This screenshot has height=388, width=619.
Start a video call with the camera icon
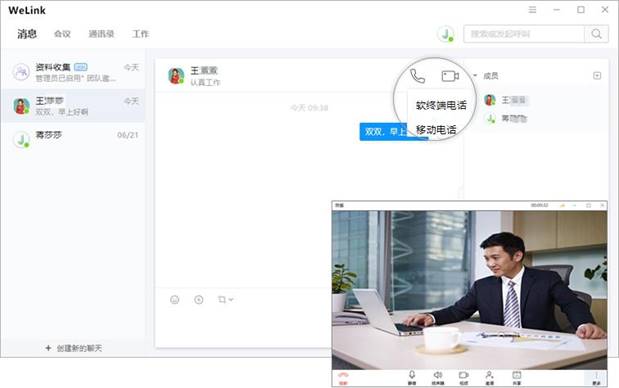point(450,76)
